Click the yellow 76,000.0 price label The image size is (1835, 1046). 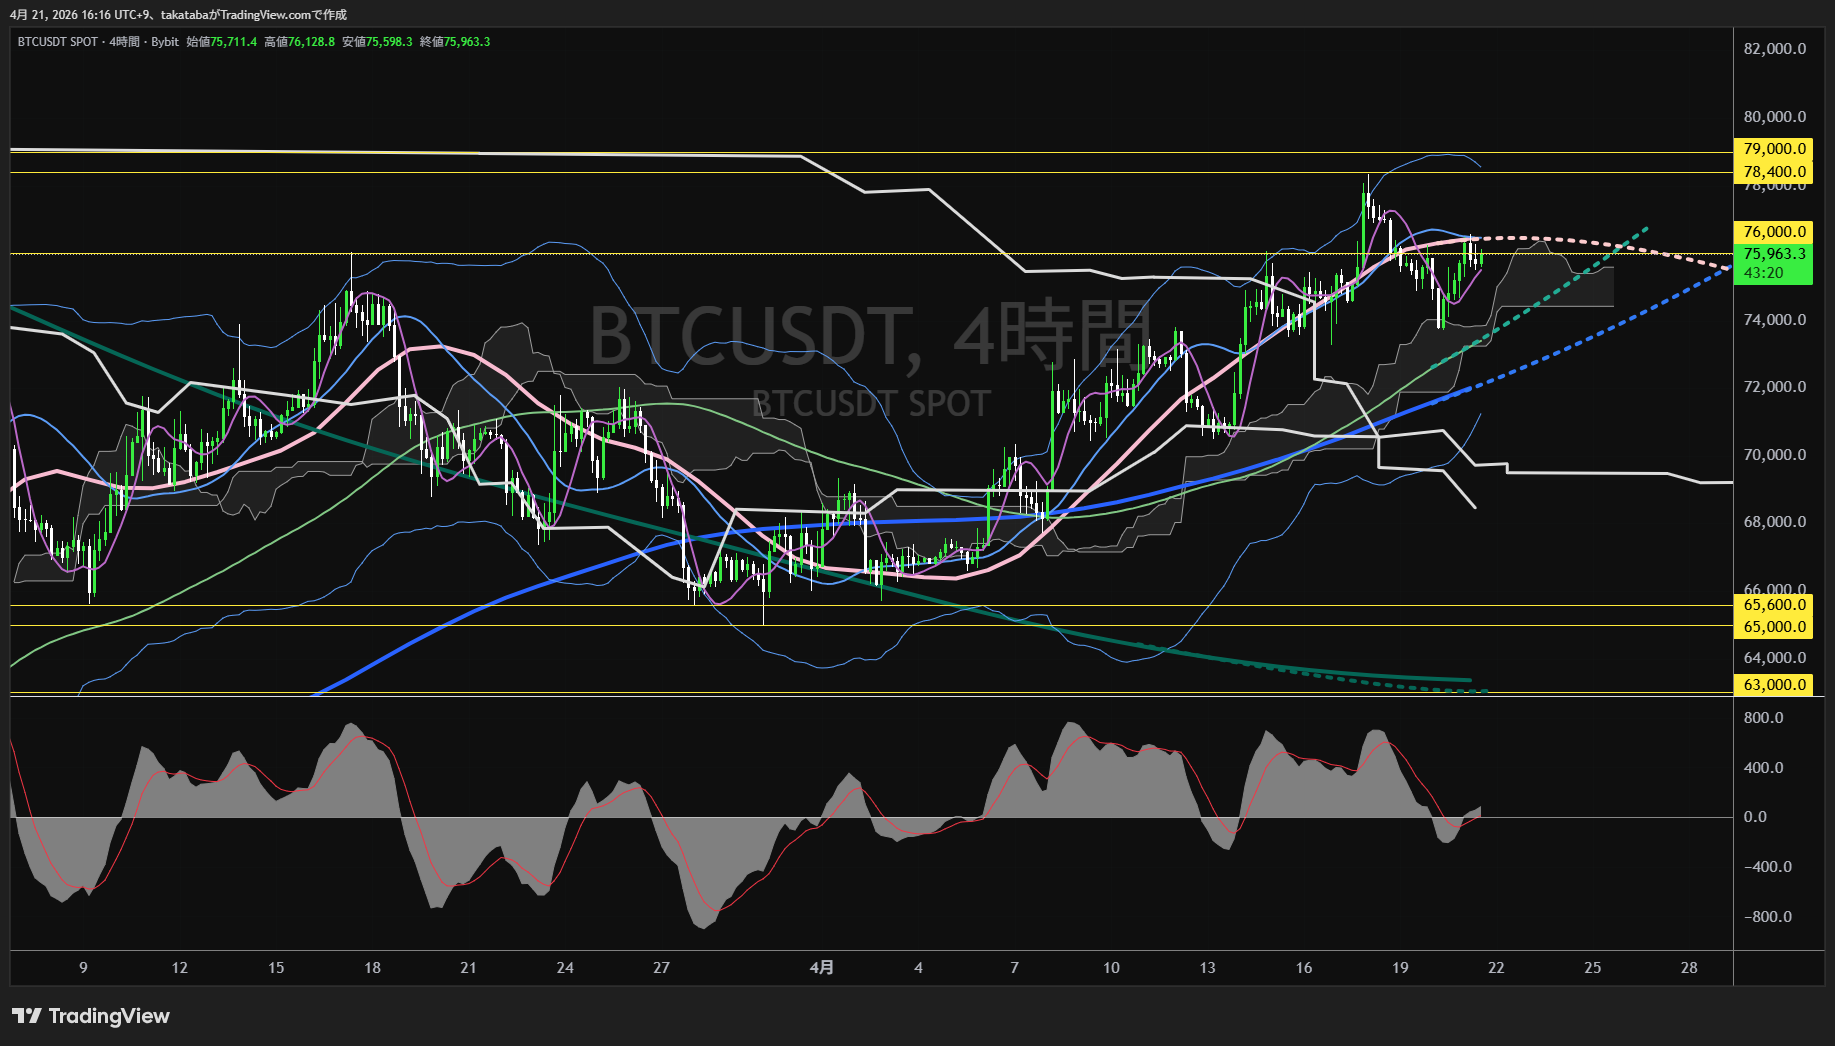1774,232
